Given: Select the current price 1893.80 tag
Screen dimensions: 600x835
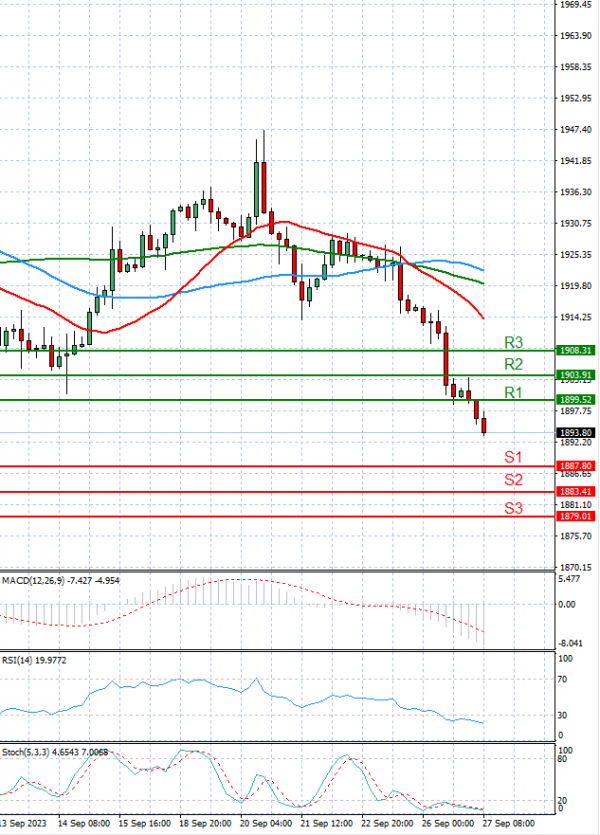Looking at the screenshot, I should tap(575, 433).
